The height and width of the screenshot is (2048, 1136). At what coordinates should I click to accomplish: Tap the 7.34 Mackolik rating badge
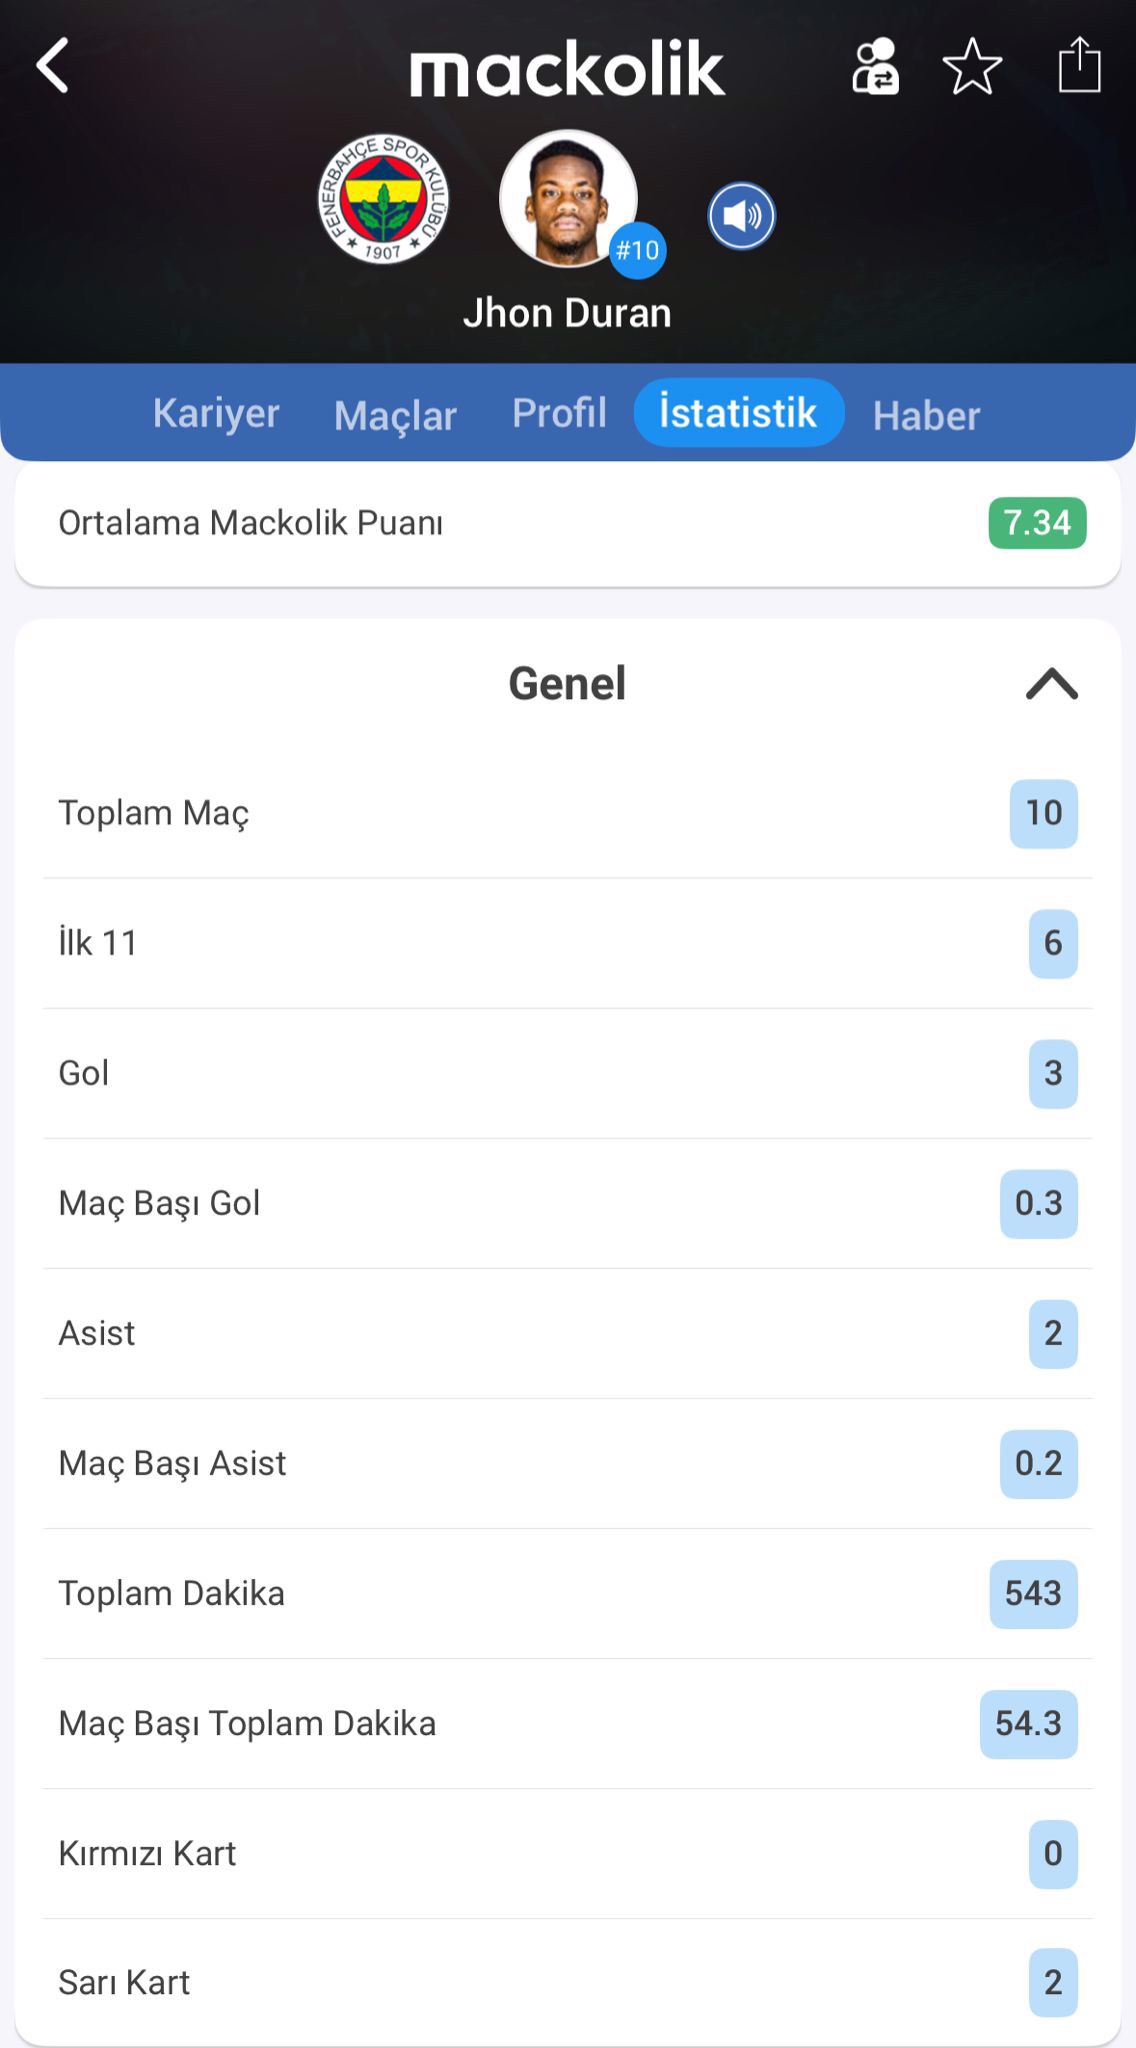click(x=1037, y=523)
